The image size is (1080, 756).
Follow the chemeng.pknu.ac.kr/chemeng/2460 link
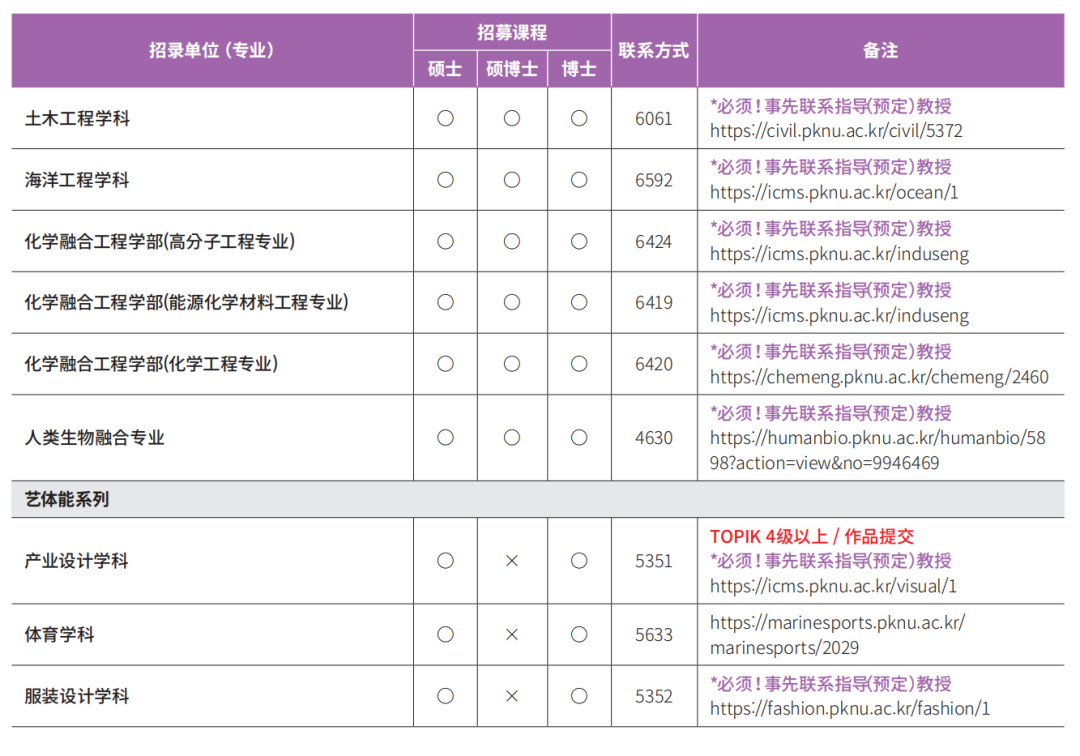(879, 377)
